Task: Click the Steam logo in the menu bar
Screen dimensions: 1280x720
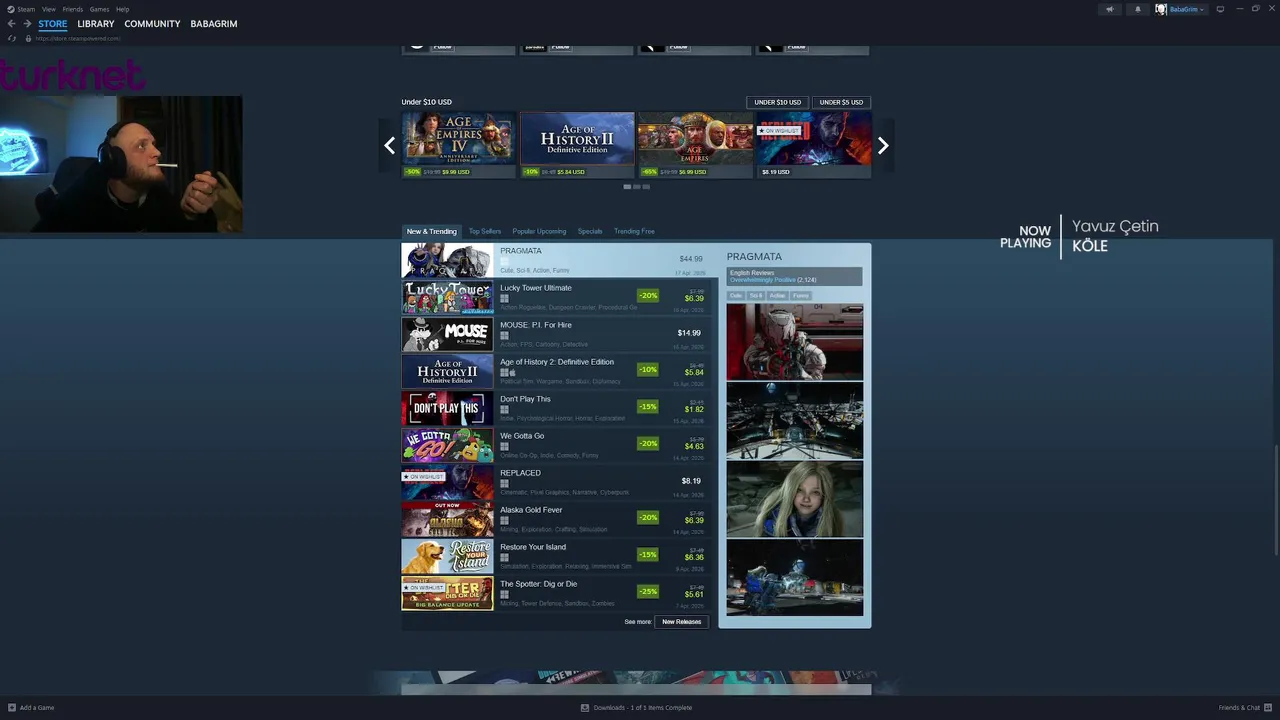Action: (x=11, y=9)
